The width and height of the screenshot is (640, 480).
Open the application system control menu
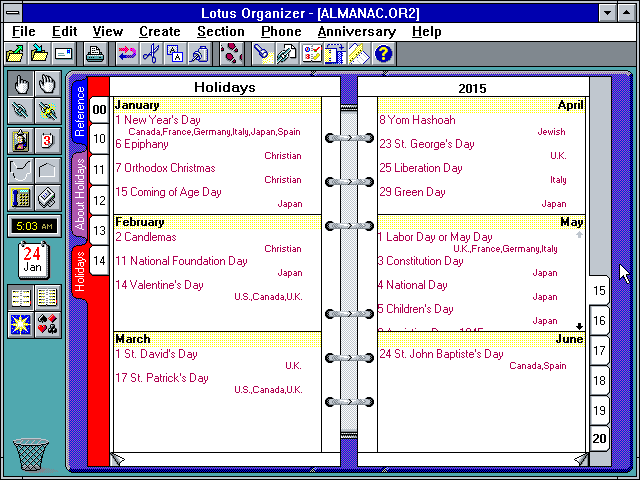click(x=11, y=11)
